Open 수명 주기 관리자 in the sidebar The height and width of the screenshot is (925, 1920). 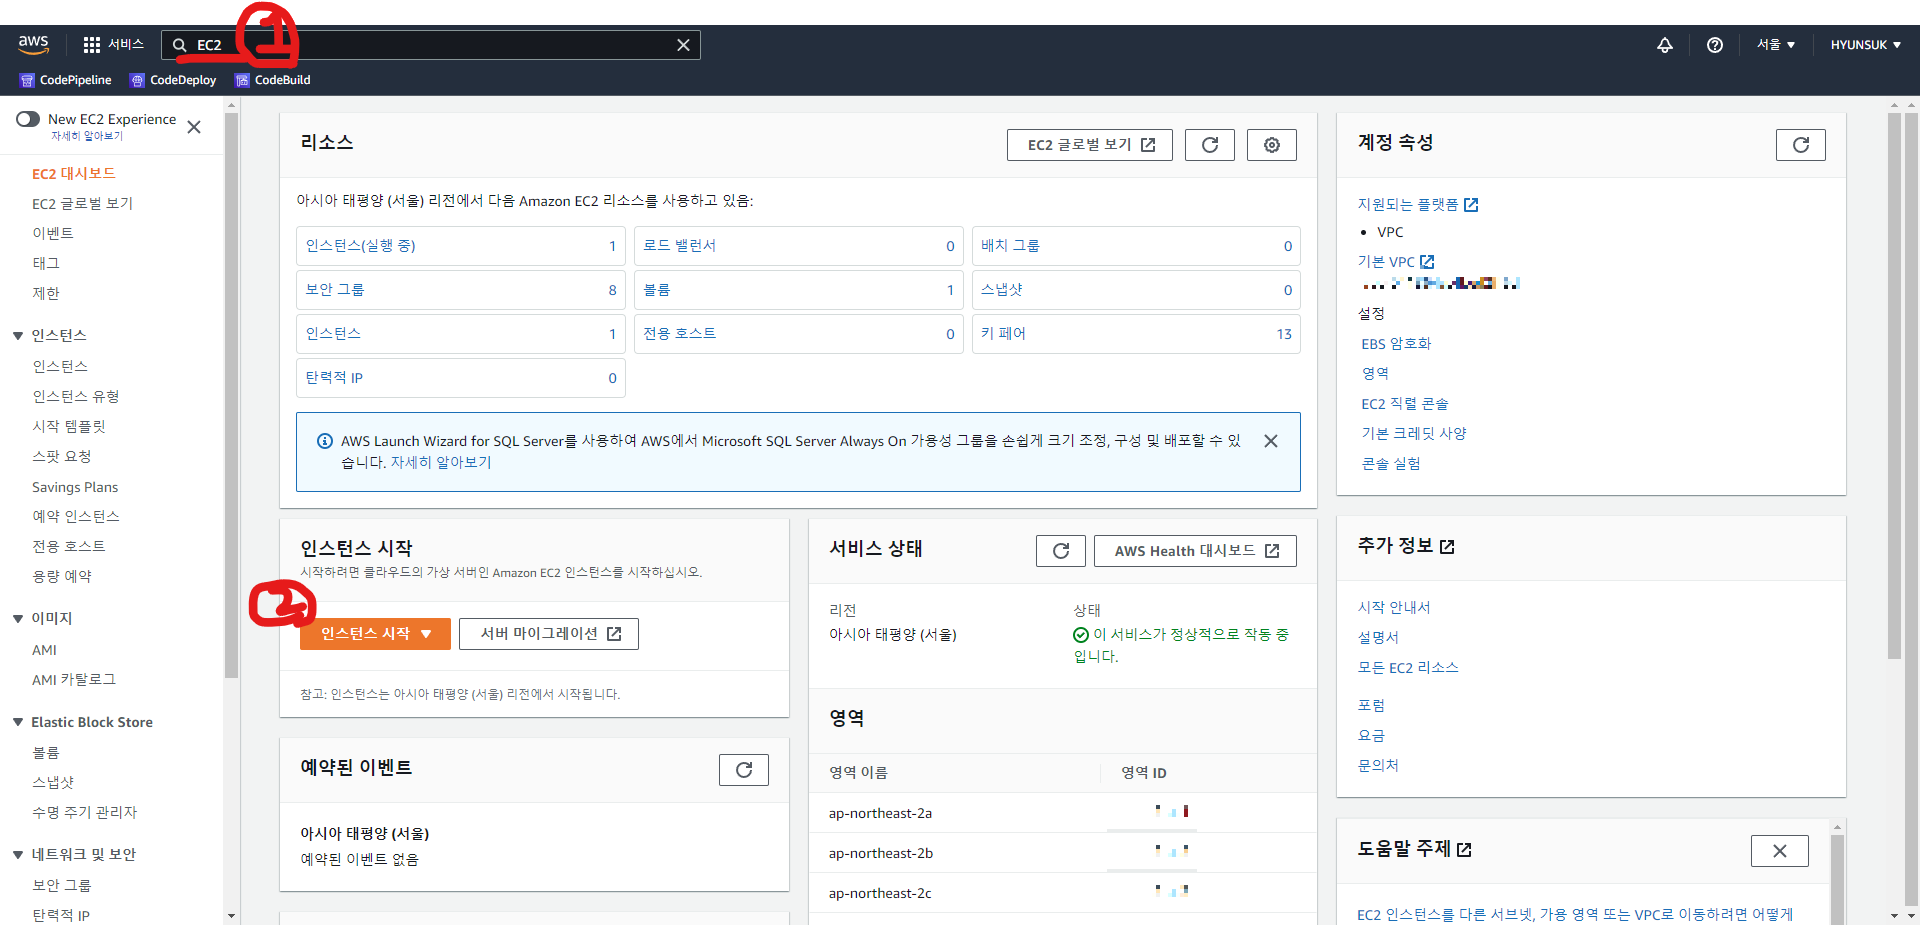pos(85,812)
